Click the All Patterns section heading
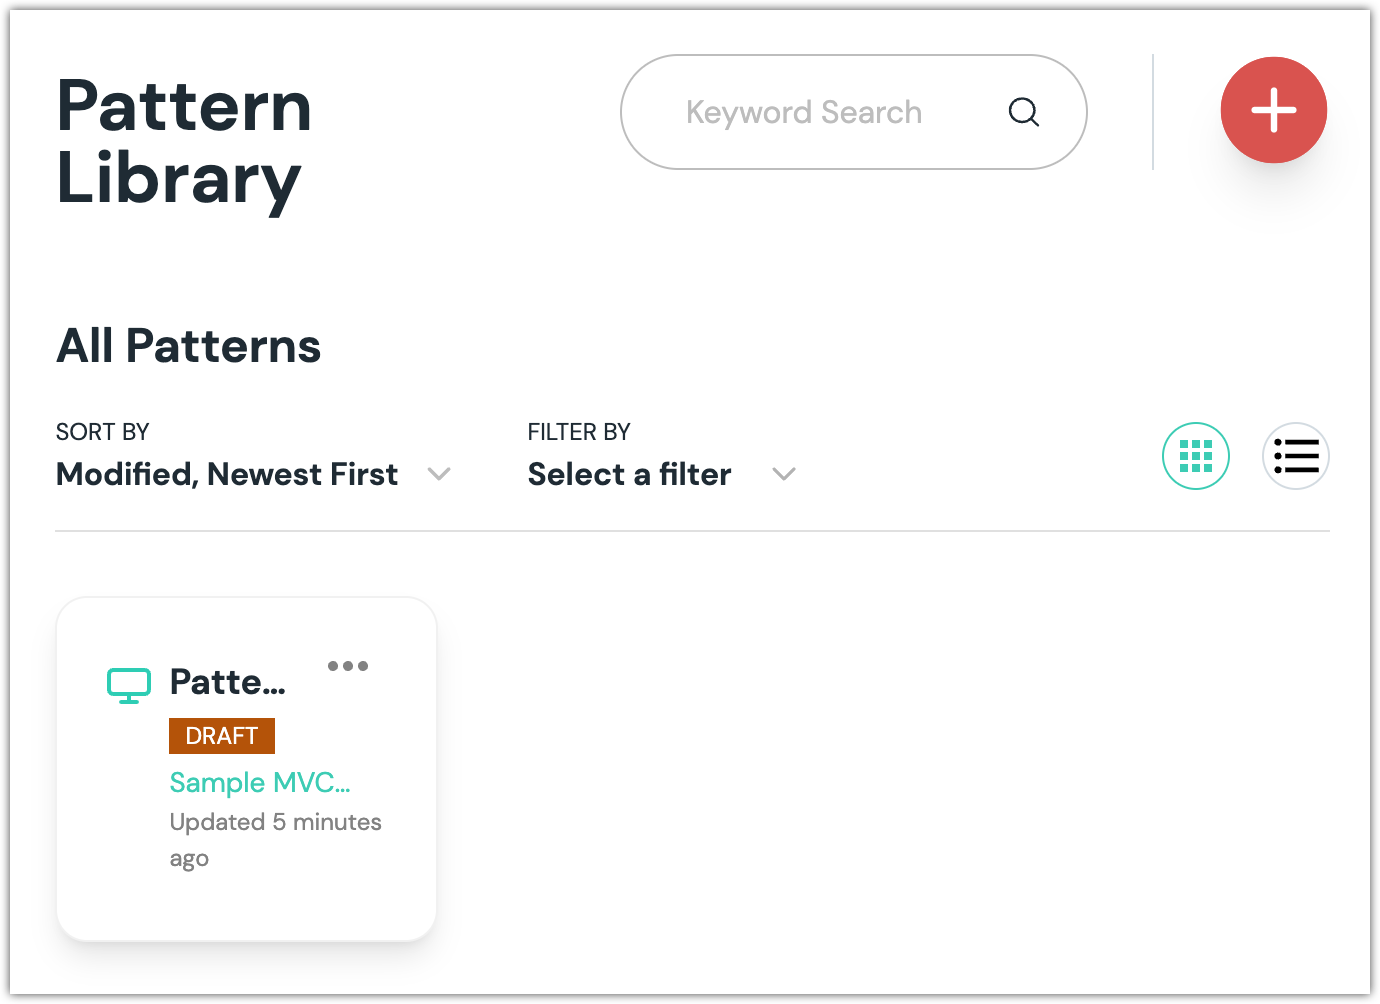This screenshot has height=1004, width=1380. (188, 346)
